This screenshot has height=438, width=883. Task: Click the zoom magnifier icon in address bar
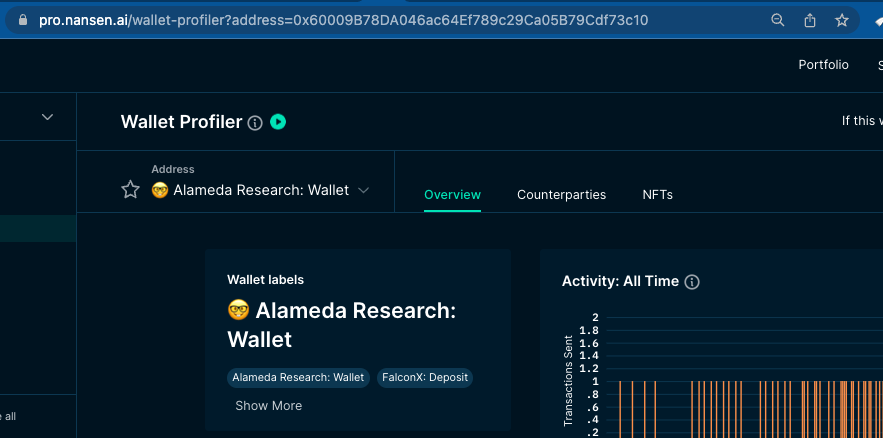tap(777, 20)
